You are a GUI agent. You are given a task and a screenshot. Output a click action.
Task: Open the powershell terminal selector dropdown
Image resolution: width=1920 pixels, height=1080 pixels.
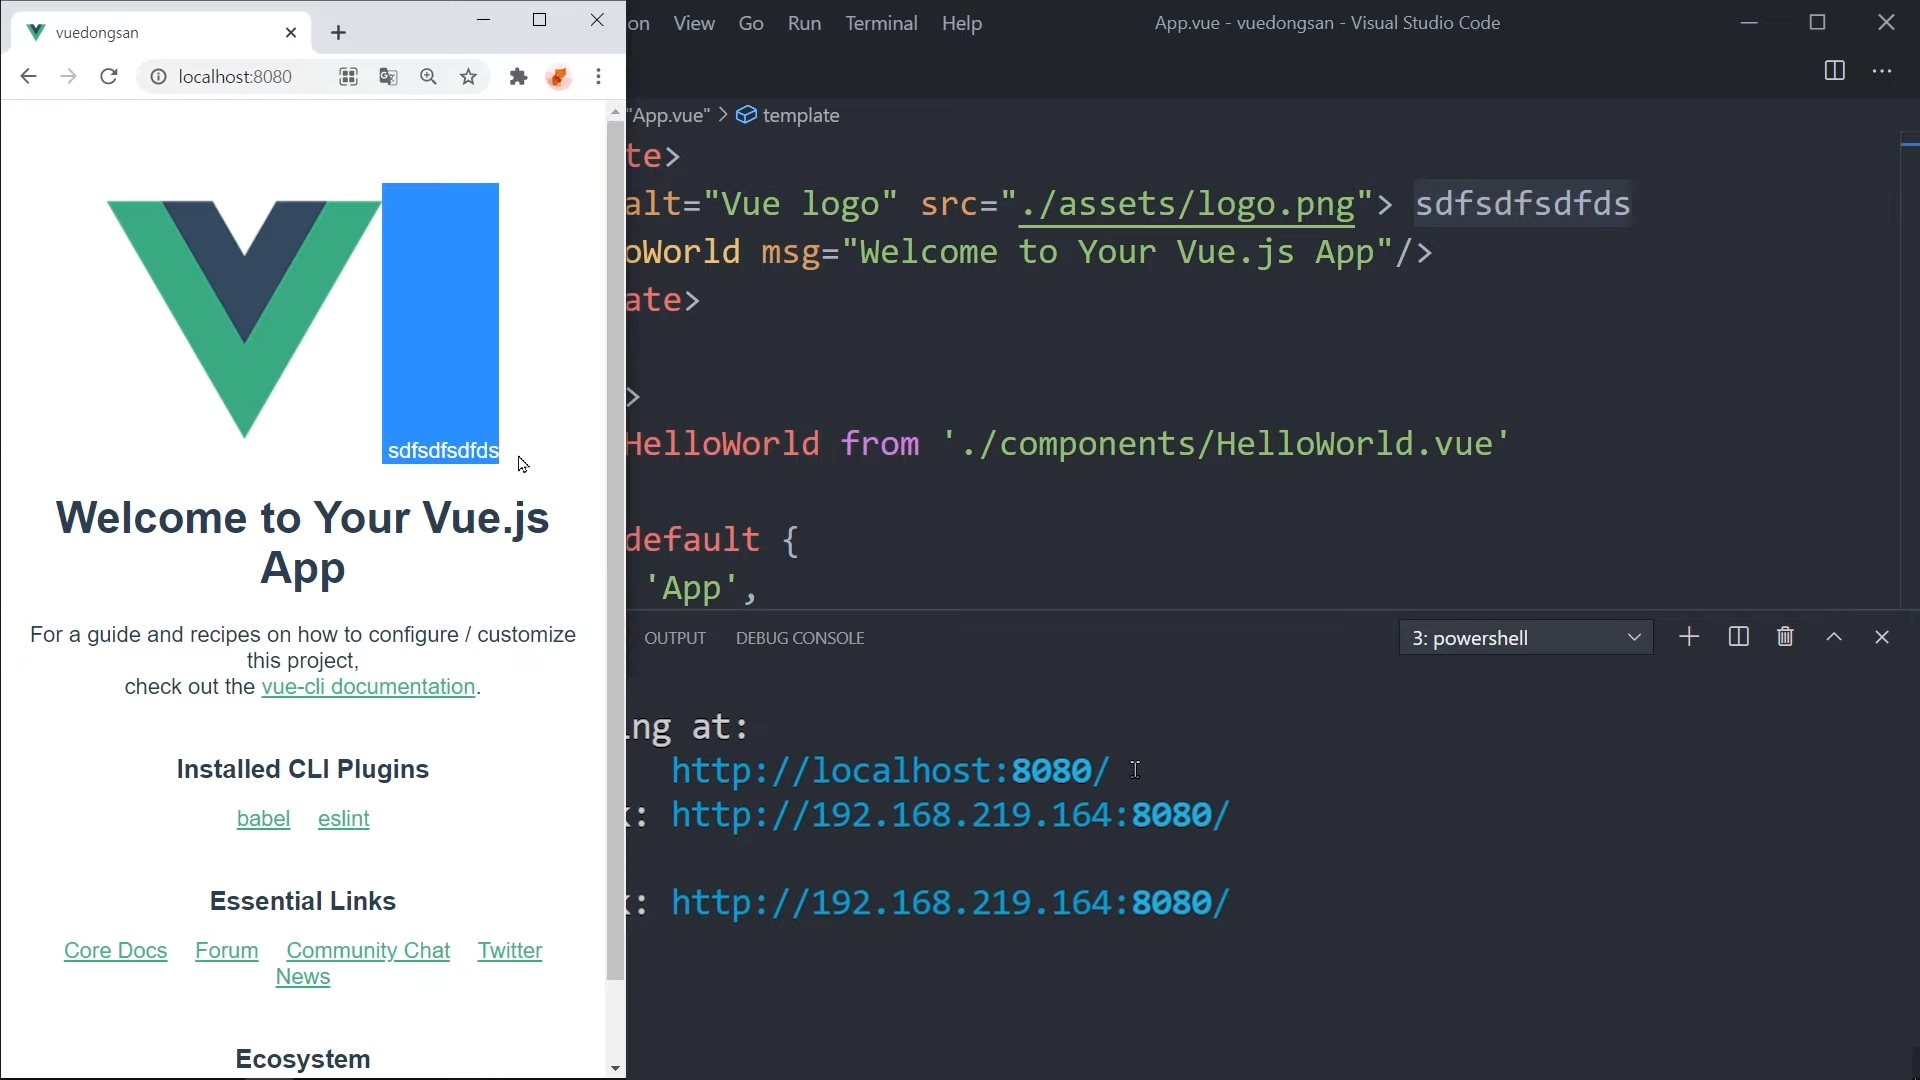pyautogui.click(x=1526, y=637)
